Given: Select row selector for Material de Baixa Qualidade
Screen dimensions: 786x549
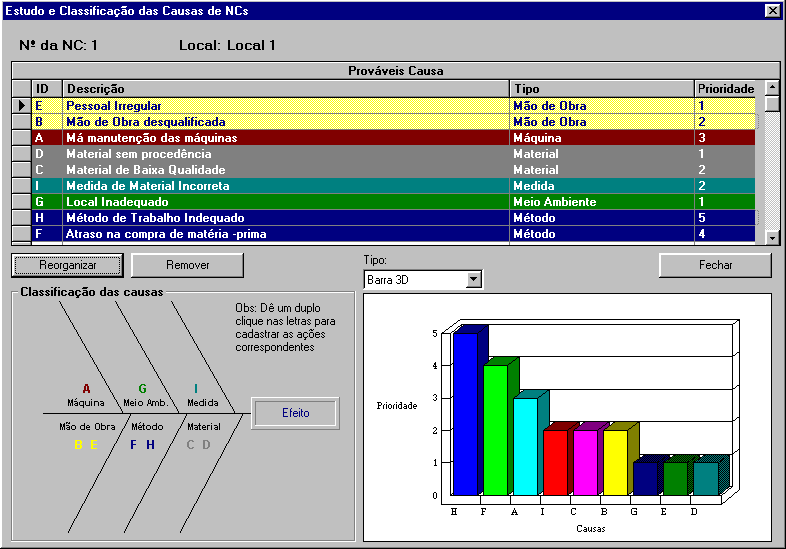Looking at the screenshot, I should [x=22, y=169].
